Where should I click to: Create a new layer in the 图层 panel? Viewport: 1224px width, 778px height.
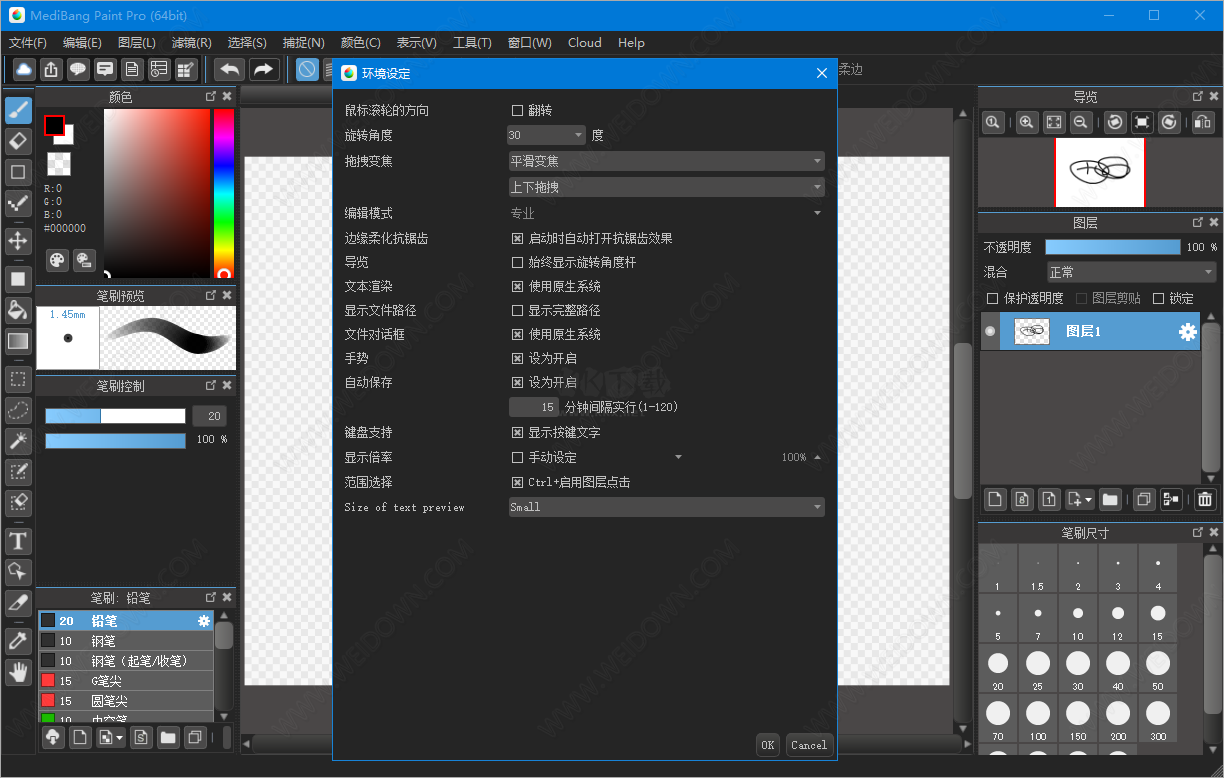tap(994, 499)
